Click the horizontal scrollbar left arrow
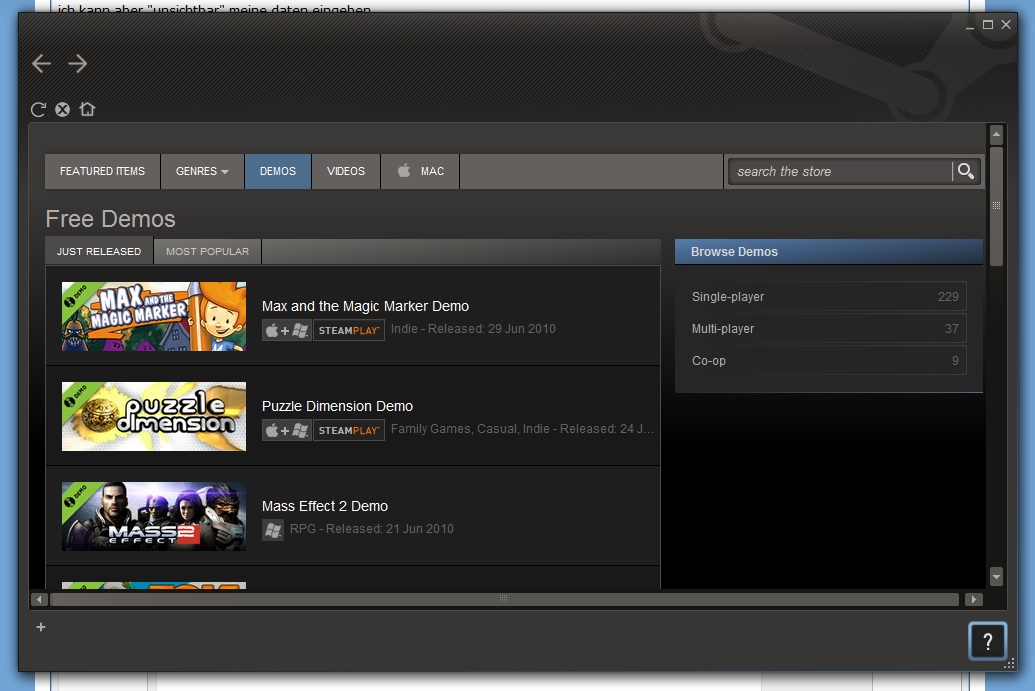The image size is (1035, 691). pyautogui.click(x=39, y=599)
